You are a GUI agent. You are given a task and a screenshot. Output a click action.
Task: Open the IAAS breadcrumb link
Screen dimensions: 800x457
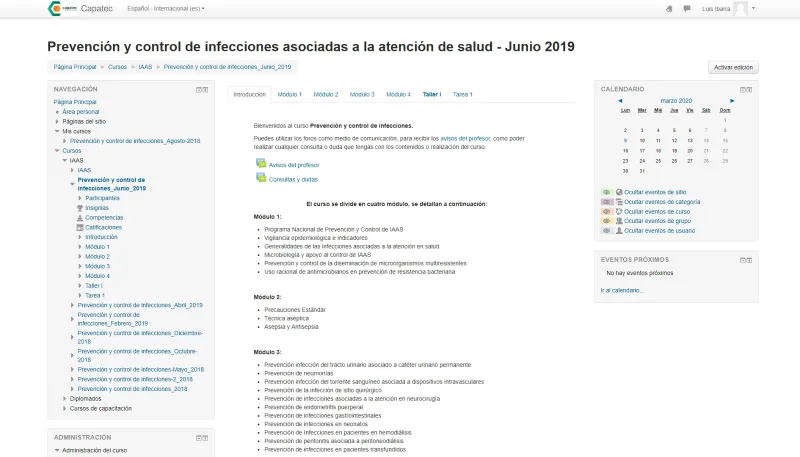[x=145, y=67]
